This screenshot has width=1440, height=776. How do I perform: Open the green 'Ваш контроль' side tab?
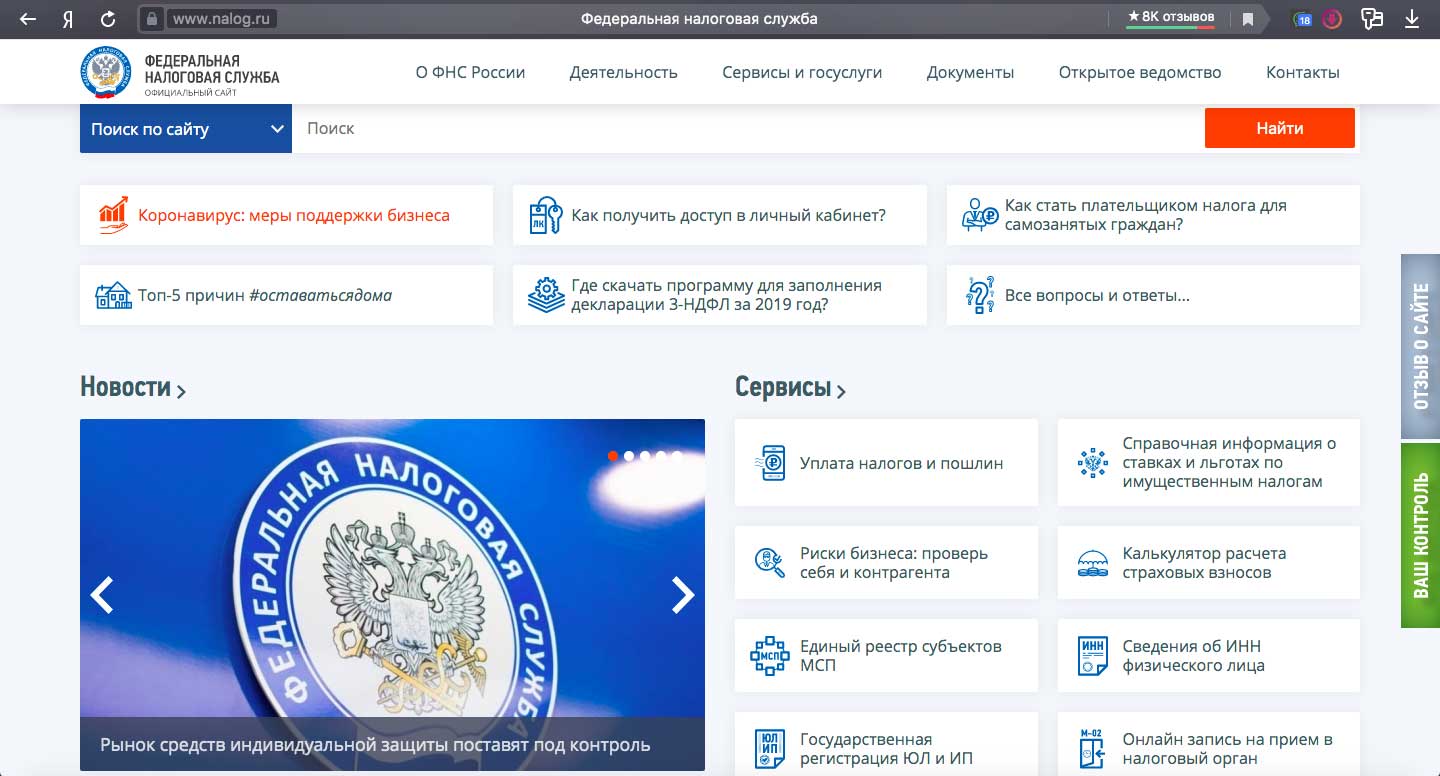[x=1420, y=536]
